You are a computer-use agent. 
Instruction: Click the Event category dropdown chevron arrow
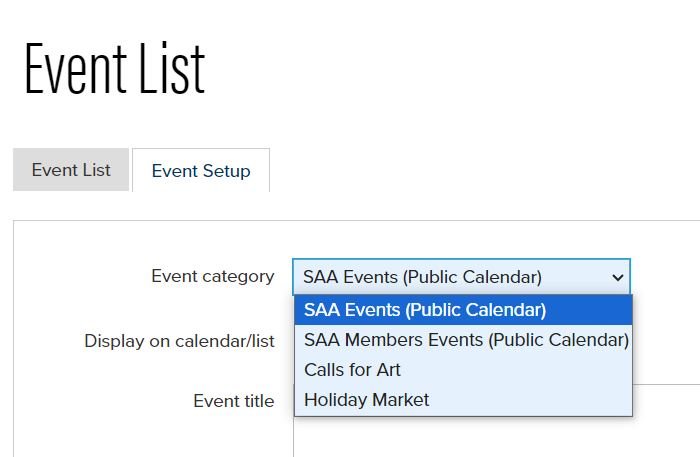pyautogui.click(x=618, y=278)
